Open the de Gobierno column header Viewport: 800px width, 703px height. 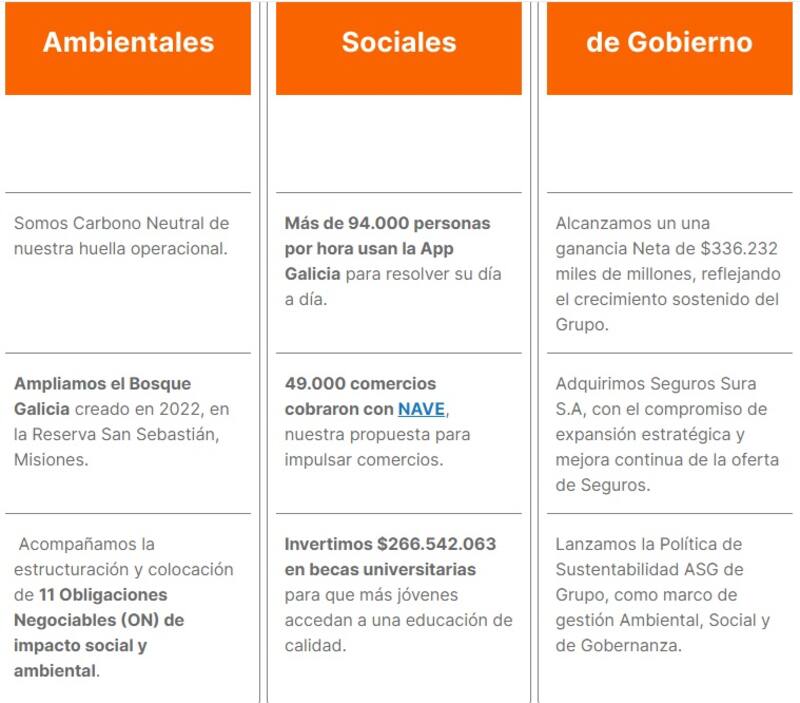pyautogui.click(x=669, y=43)
